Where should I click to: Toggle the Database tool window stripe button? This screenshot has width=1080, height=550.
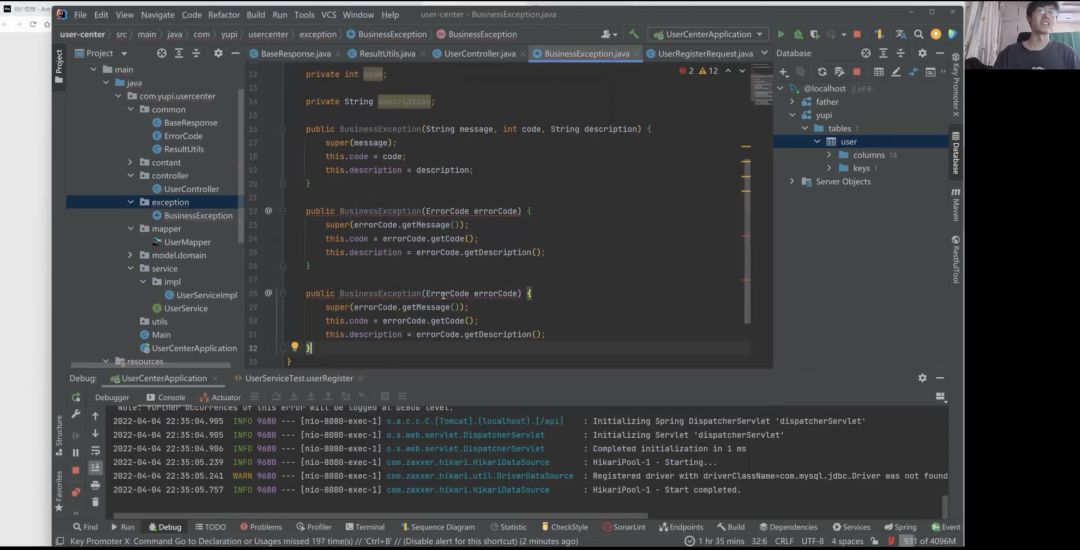(x=956, y=152)
